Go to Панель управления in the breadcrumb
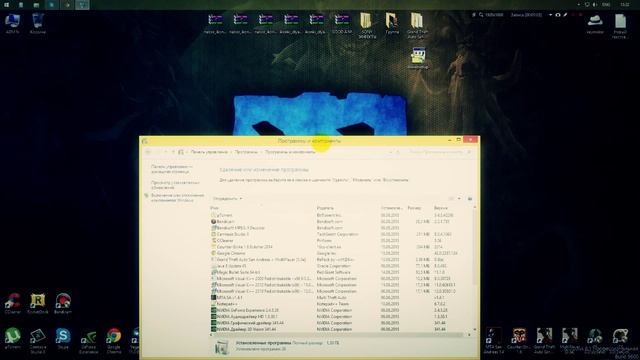The height and width of the screenshot is (360, 640). 209,152
